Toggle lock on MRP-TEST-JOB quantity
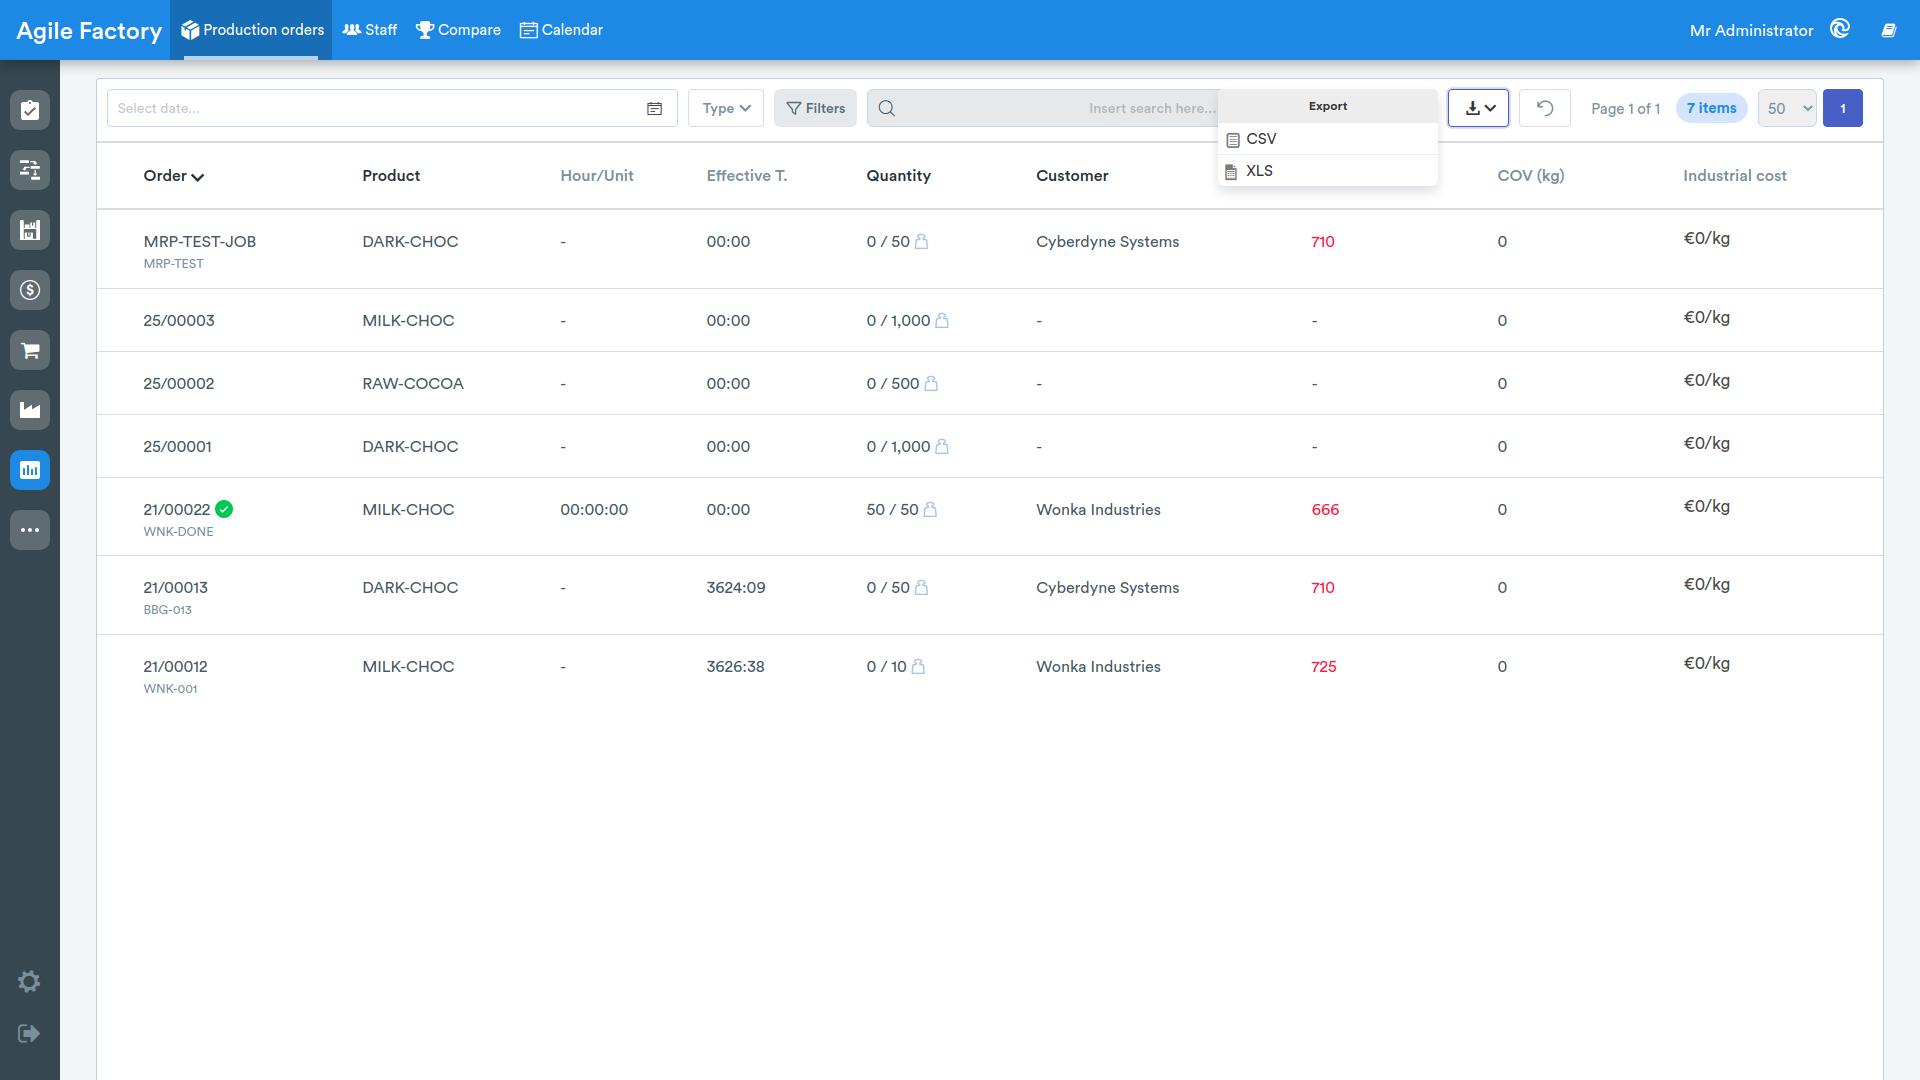This screenshot has width=1920, height=1080. point(922,241)
